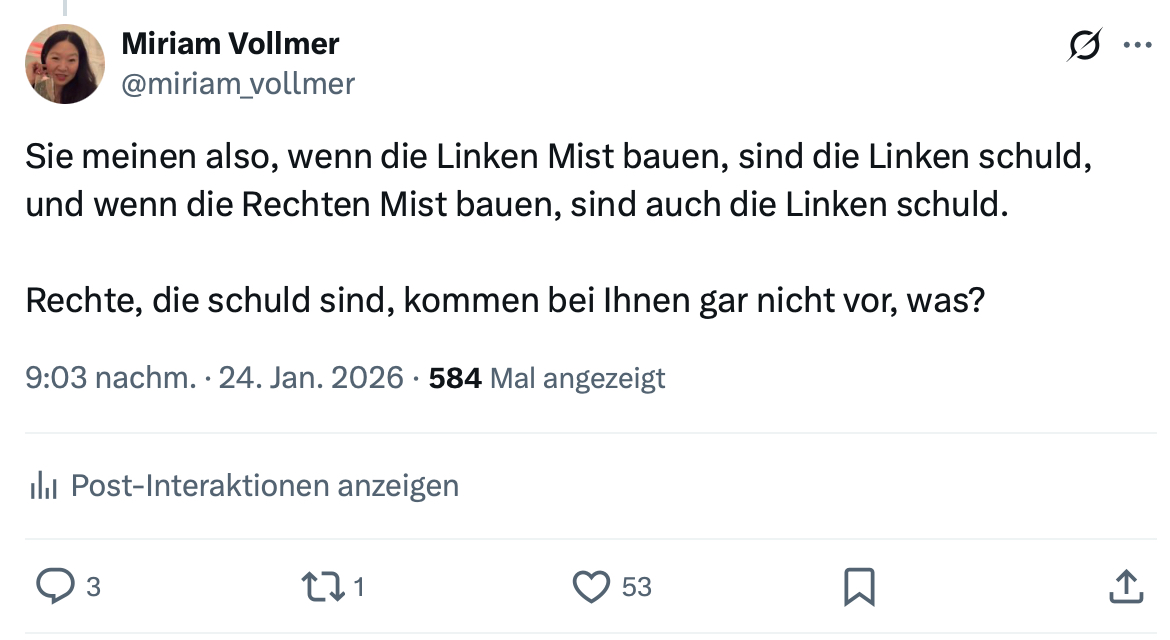This screenshot has height=640, width=1170.
Task: Click the bar chart analytics icon
Action: pos(43,487)
